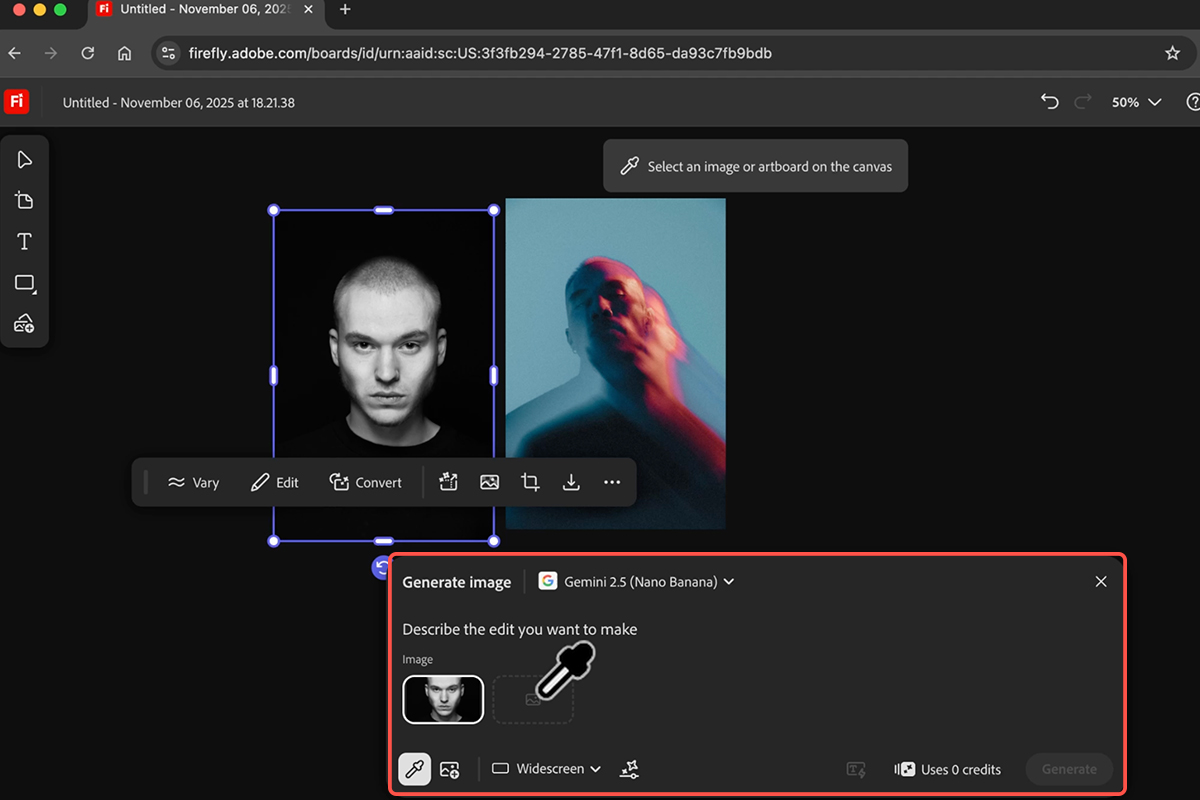
Task: Open the Gemini 2.5 model dropdown
Action: [x=636, y=582]
